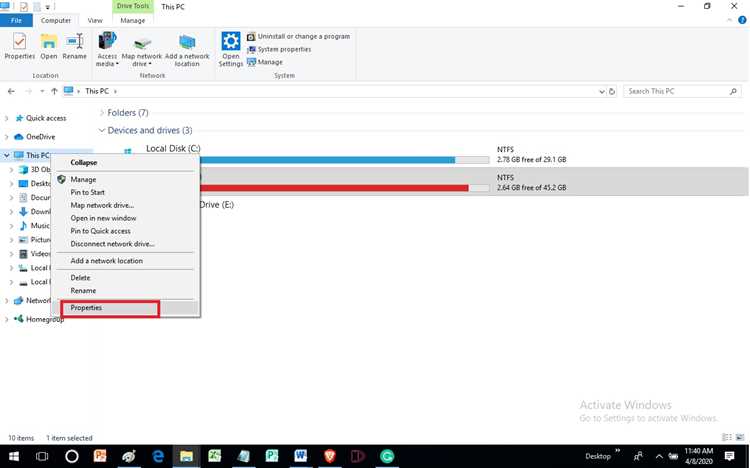
Task: Collapse the ribbon with the chevron
Action: tap(729, 20)
